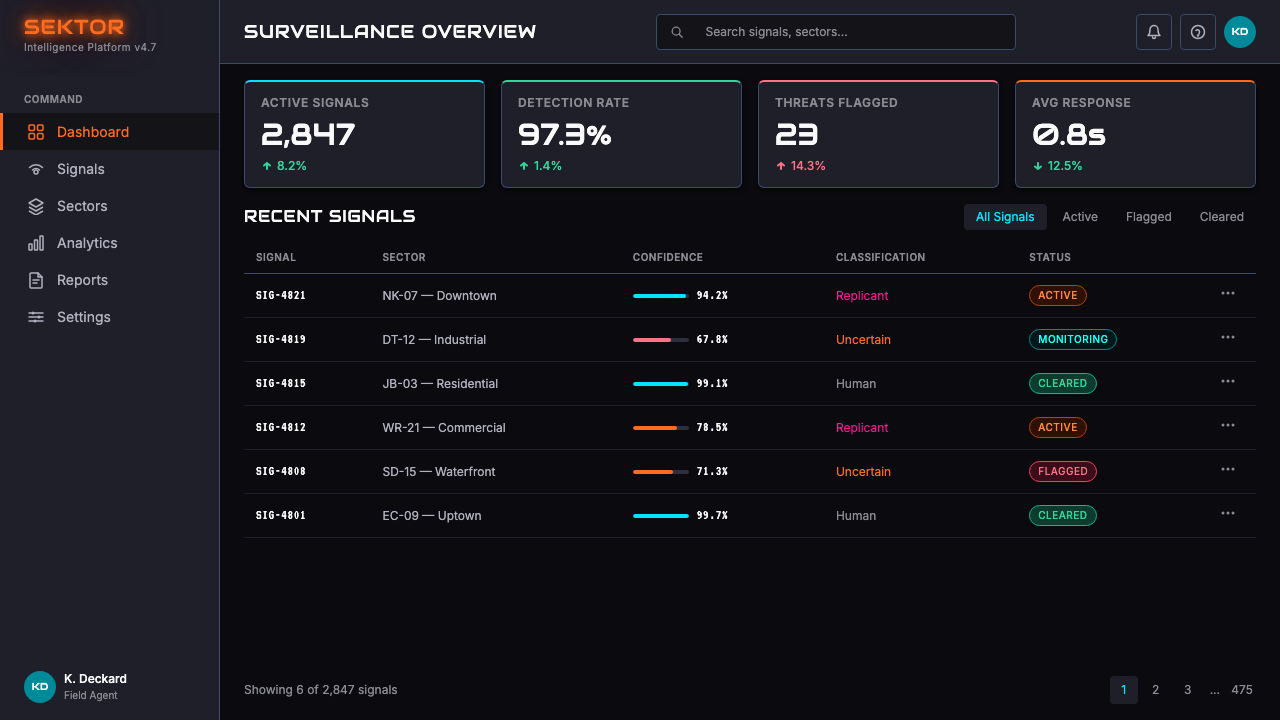Image resolution: width=1280 pixels, height=720 pixels.
Task: Switch to the Flagged filter tab
Action: 1148,217
